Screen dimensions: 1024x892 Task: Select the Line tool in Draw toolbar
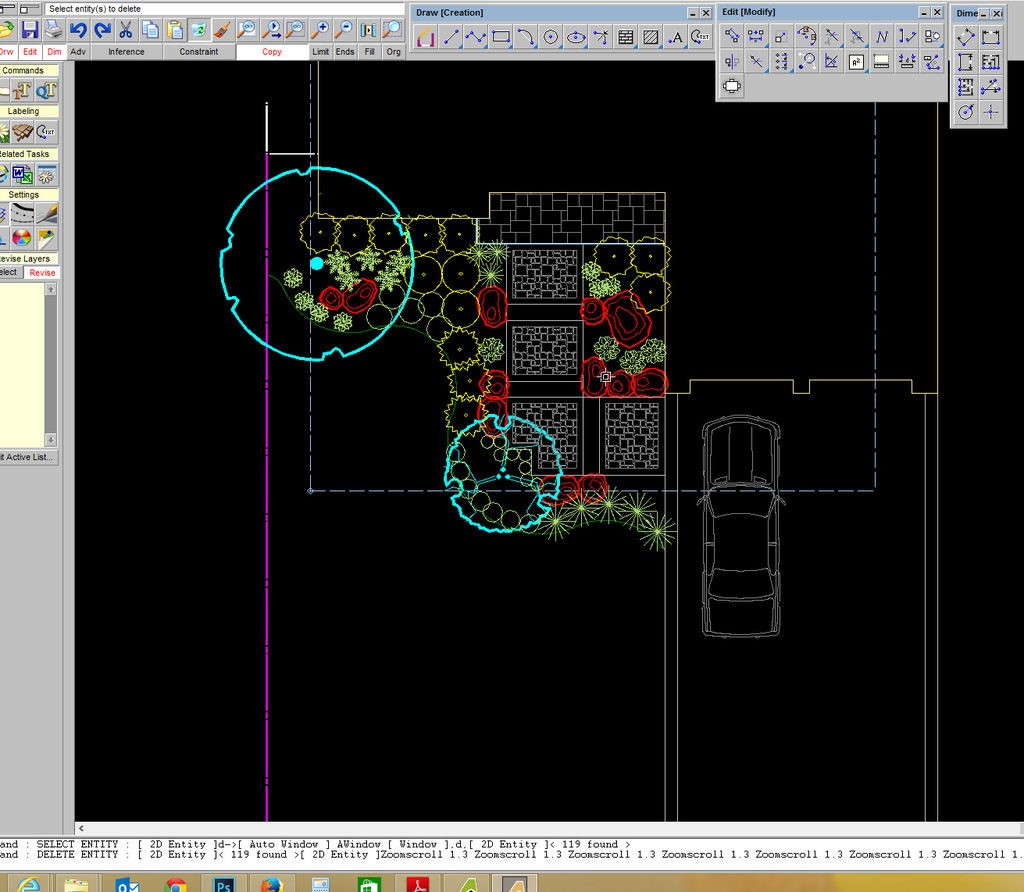[451, 37]
